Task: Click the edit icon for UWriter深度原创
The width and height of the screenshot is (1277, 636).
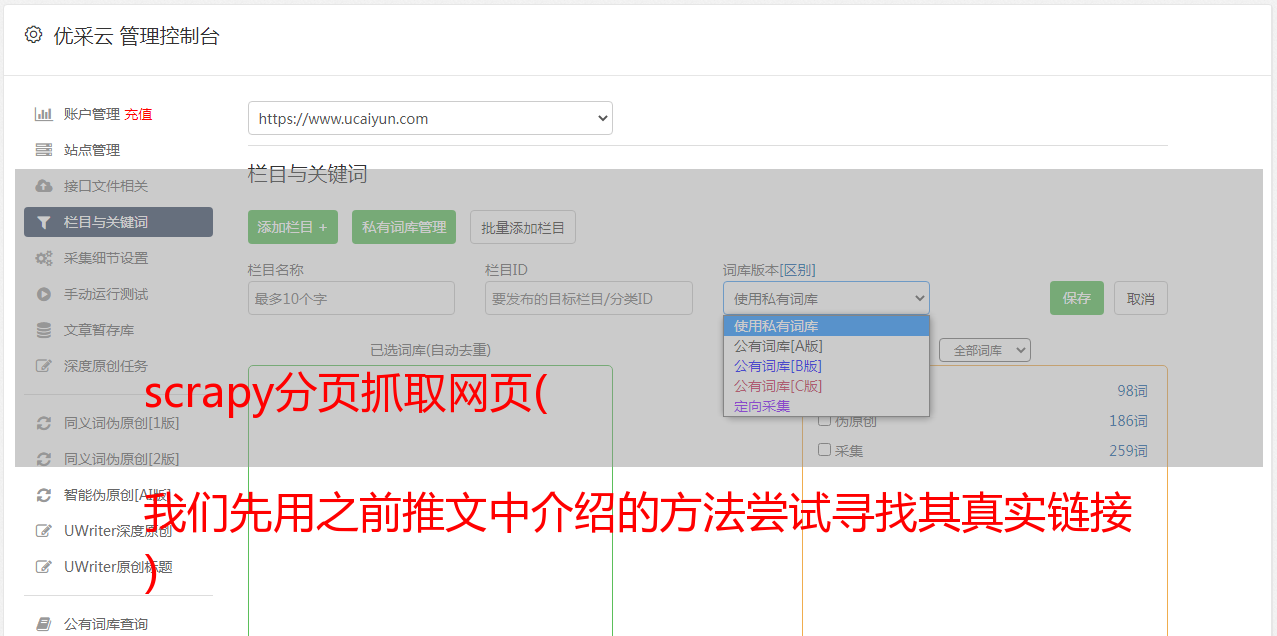Action: [43, 531]
